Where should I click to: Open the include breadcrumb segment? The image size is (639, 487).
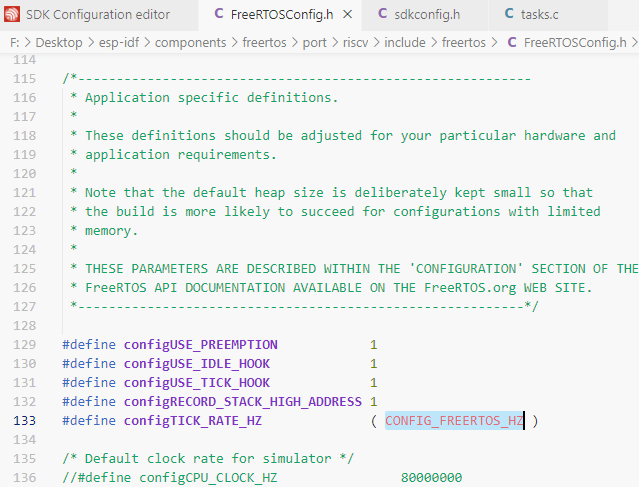405,42
